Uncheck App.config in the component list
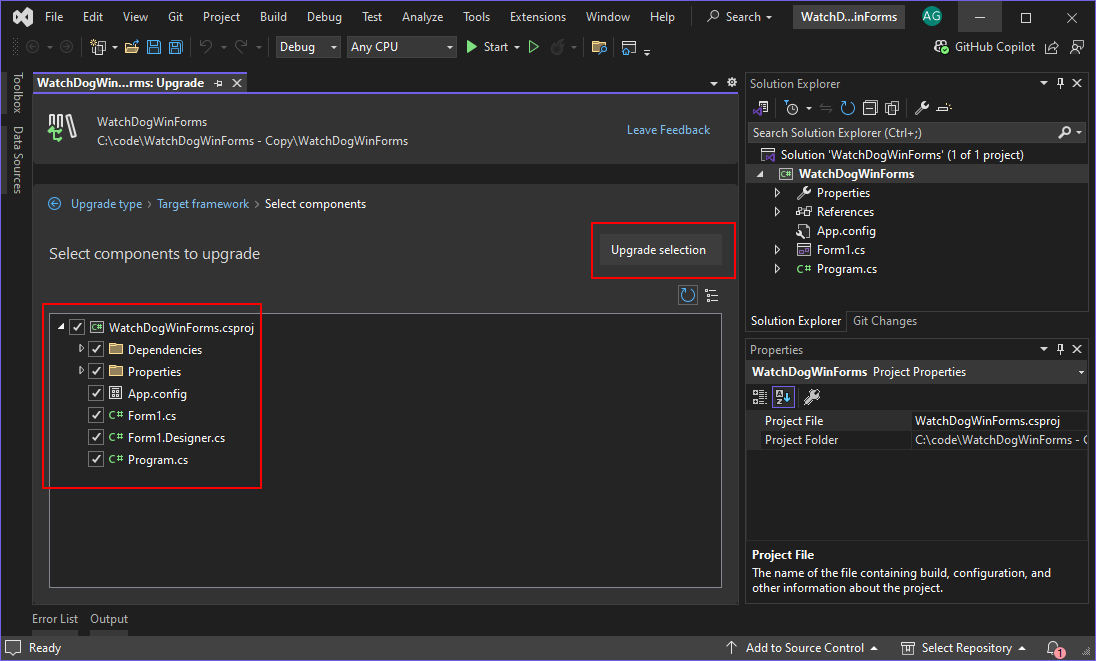Image resolution: width=1096 pixels, height=661 pixels. click(x=95, y=393)
